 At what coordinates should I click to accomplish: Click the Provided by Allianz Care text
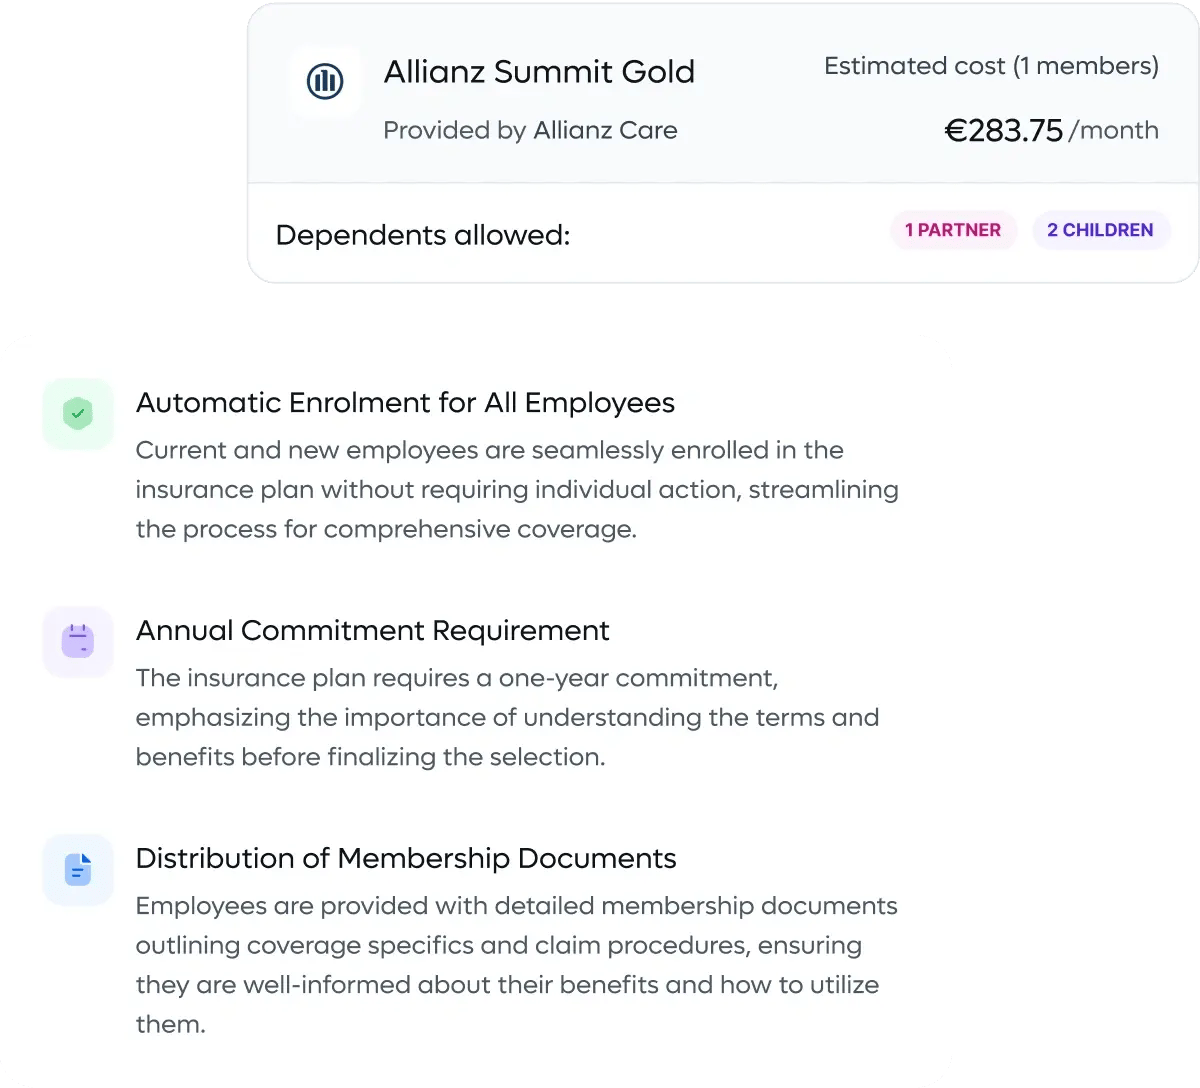530,130
